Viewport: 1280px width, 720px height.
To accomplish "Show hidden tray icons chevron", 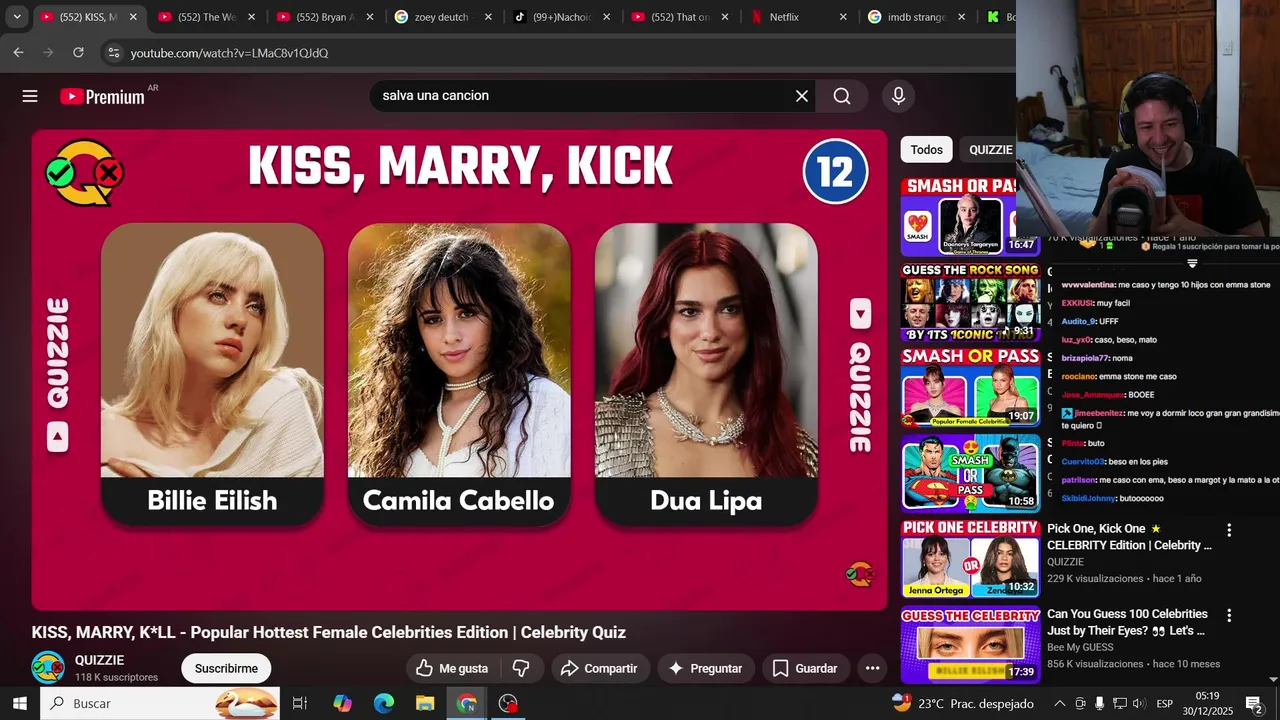I will click(x=1060, y=703).
